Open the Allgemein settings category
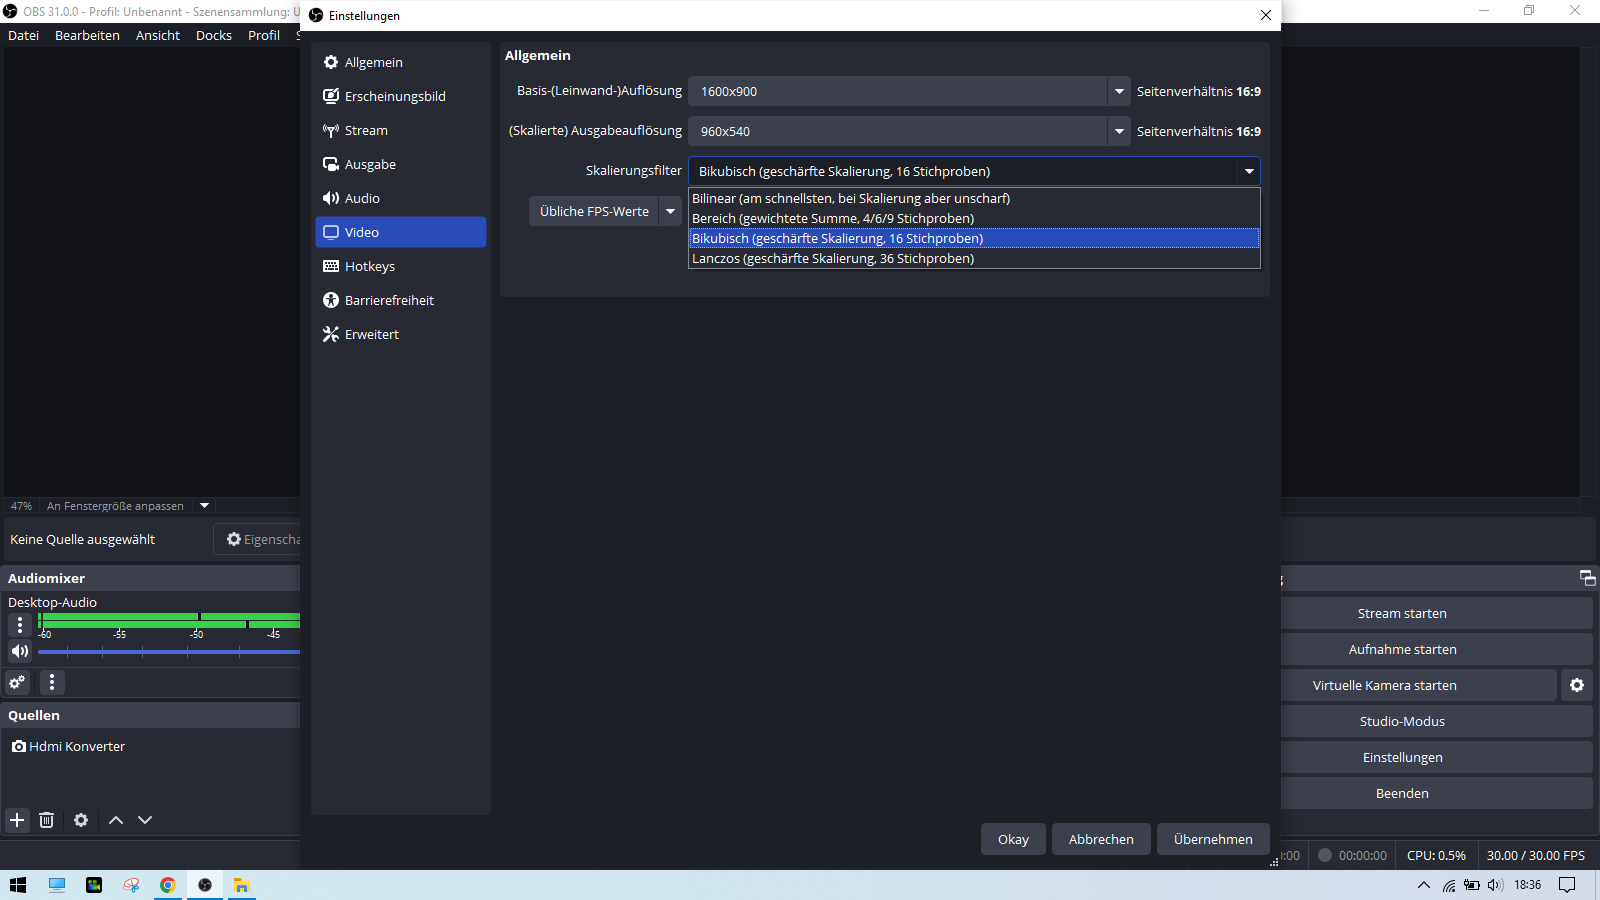Screen dimensions: 1600x900 coord(400,62)
